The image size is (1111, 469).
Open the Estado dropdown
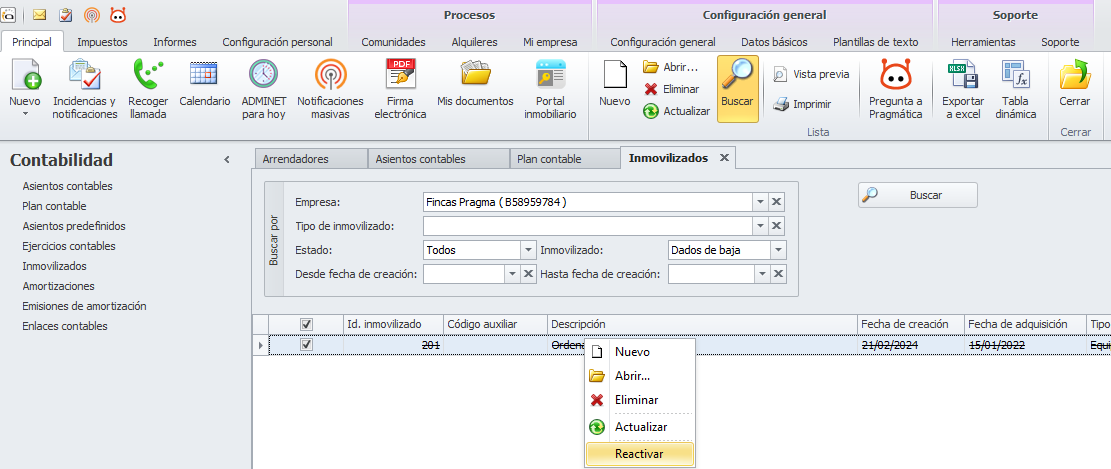coord(528,250)
